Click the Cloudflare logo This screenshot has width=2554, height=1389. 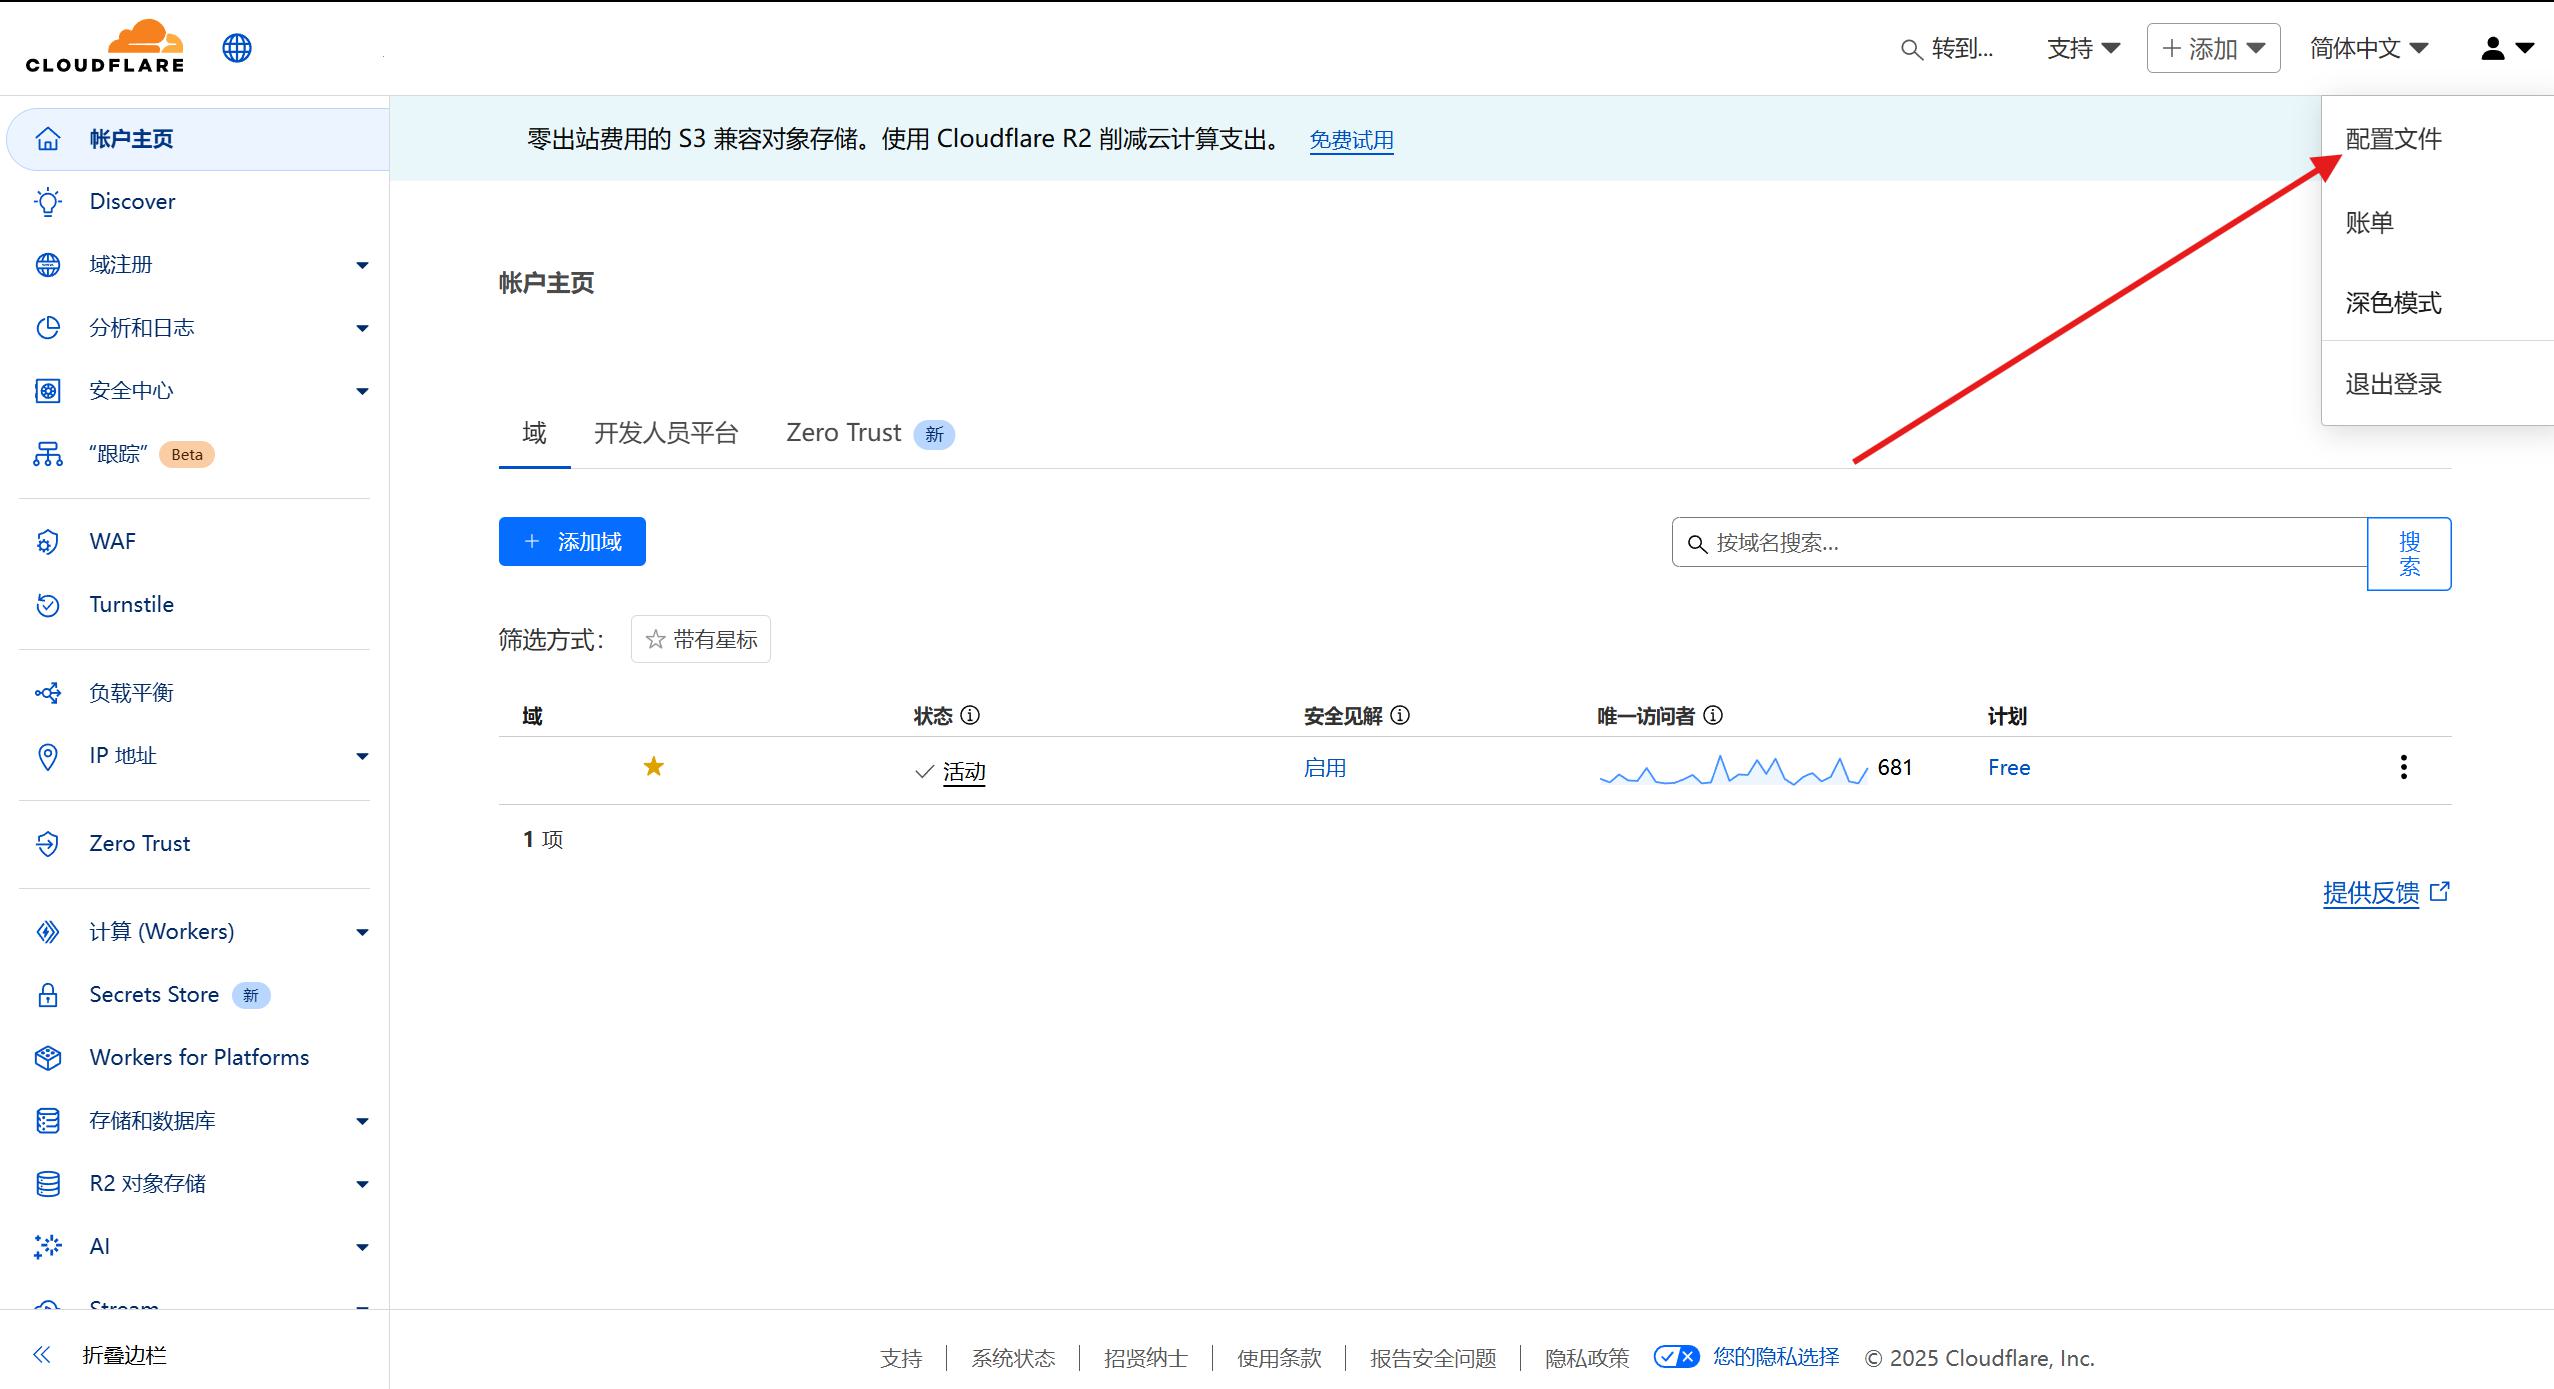(105, 47)
